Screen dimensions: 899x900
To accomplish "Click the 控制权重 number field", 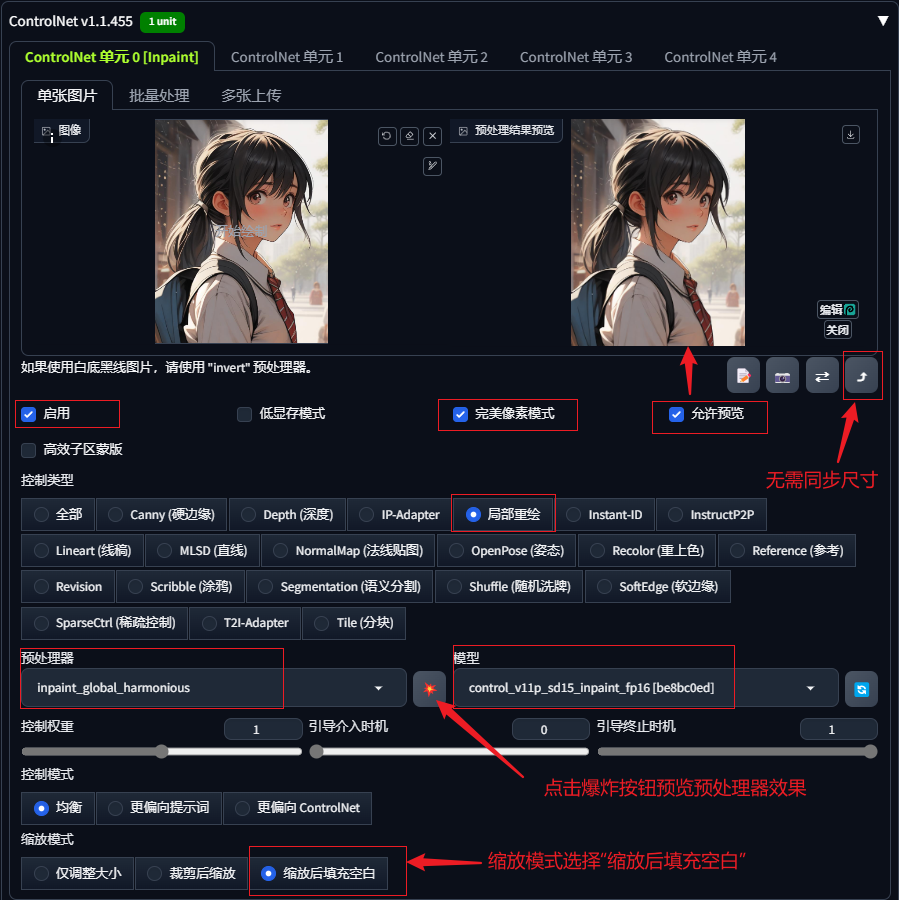I will pos(263,730).
